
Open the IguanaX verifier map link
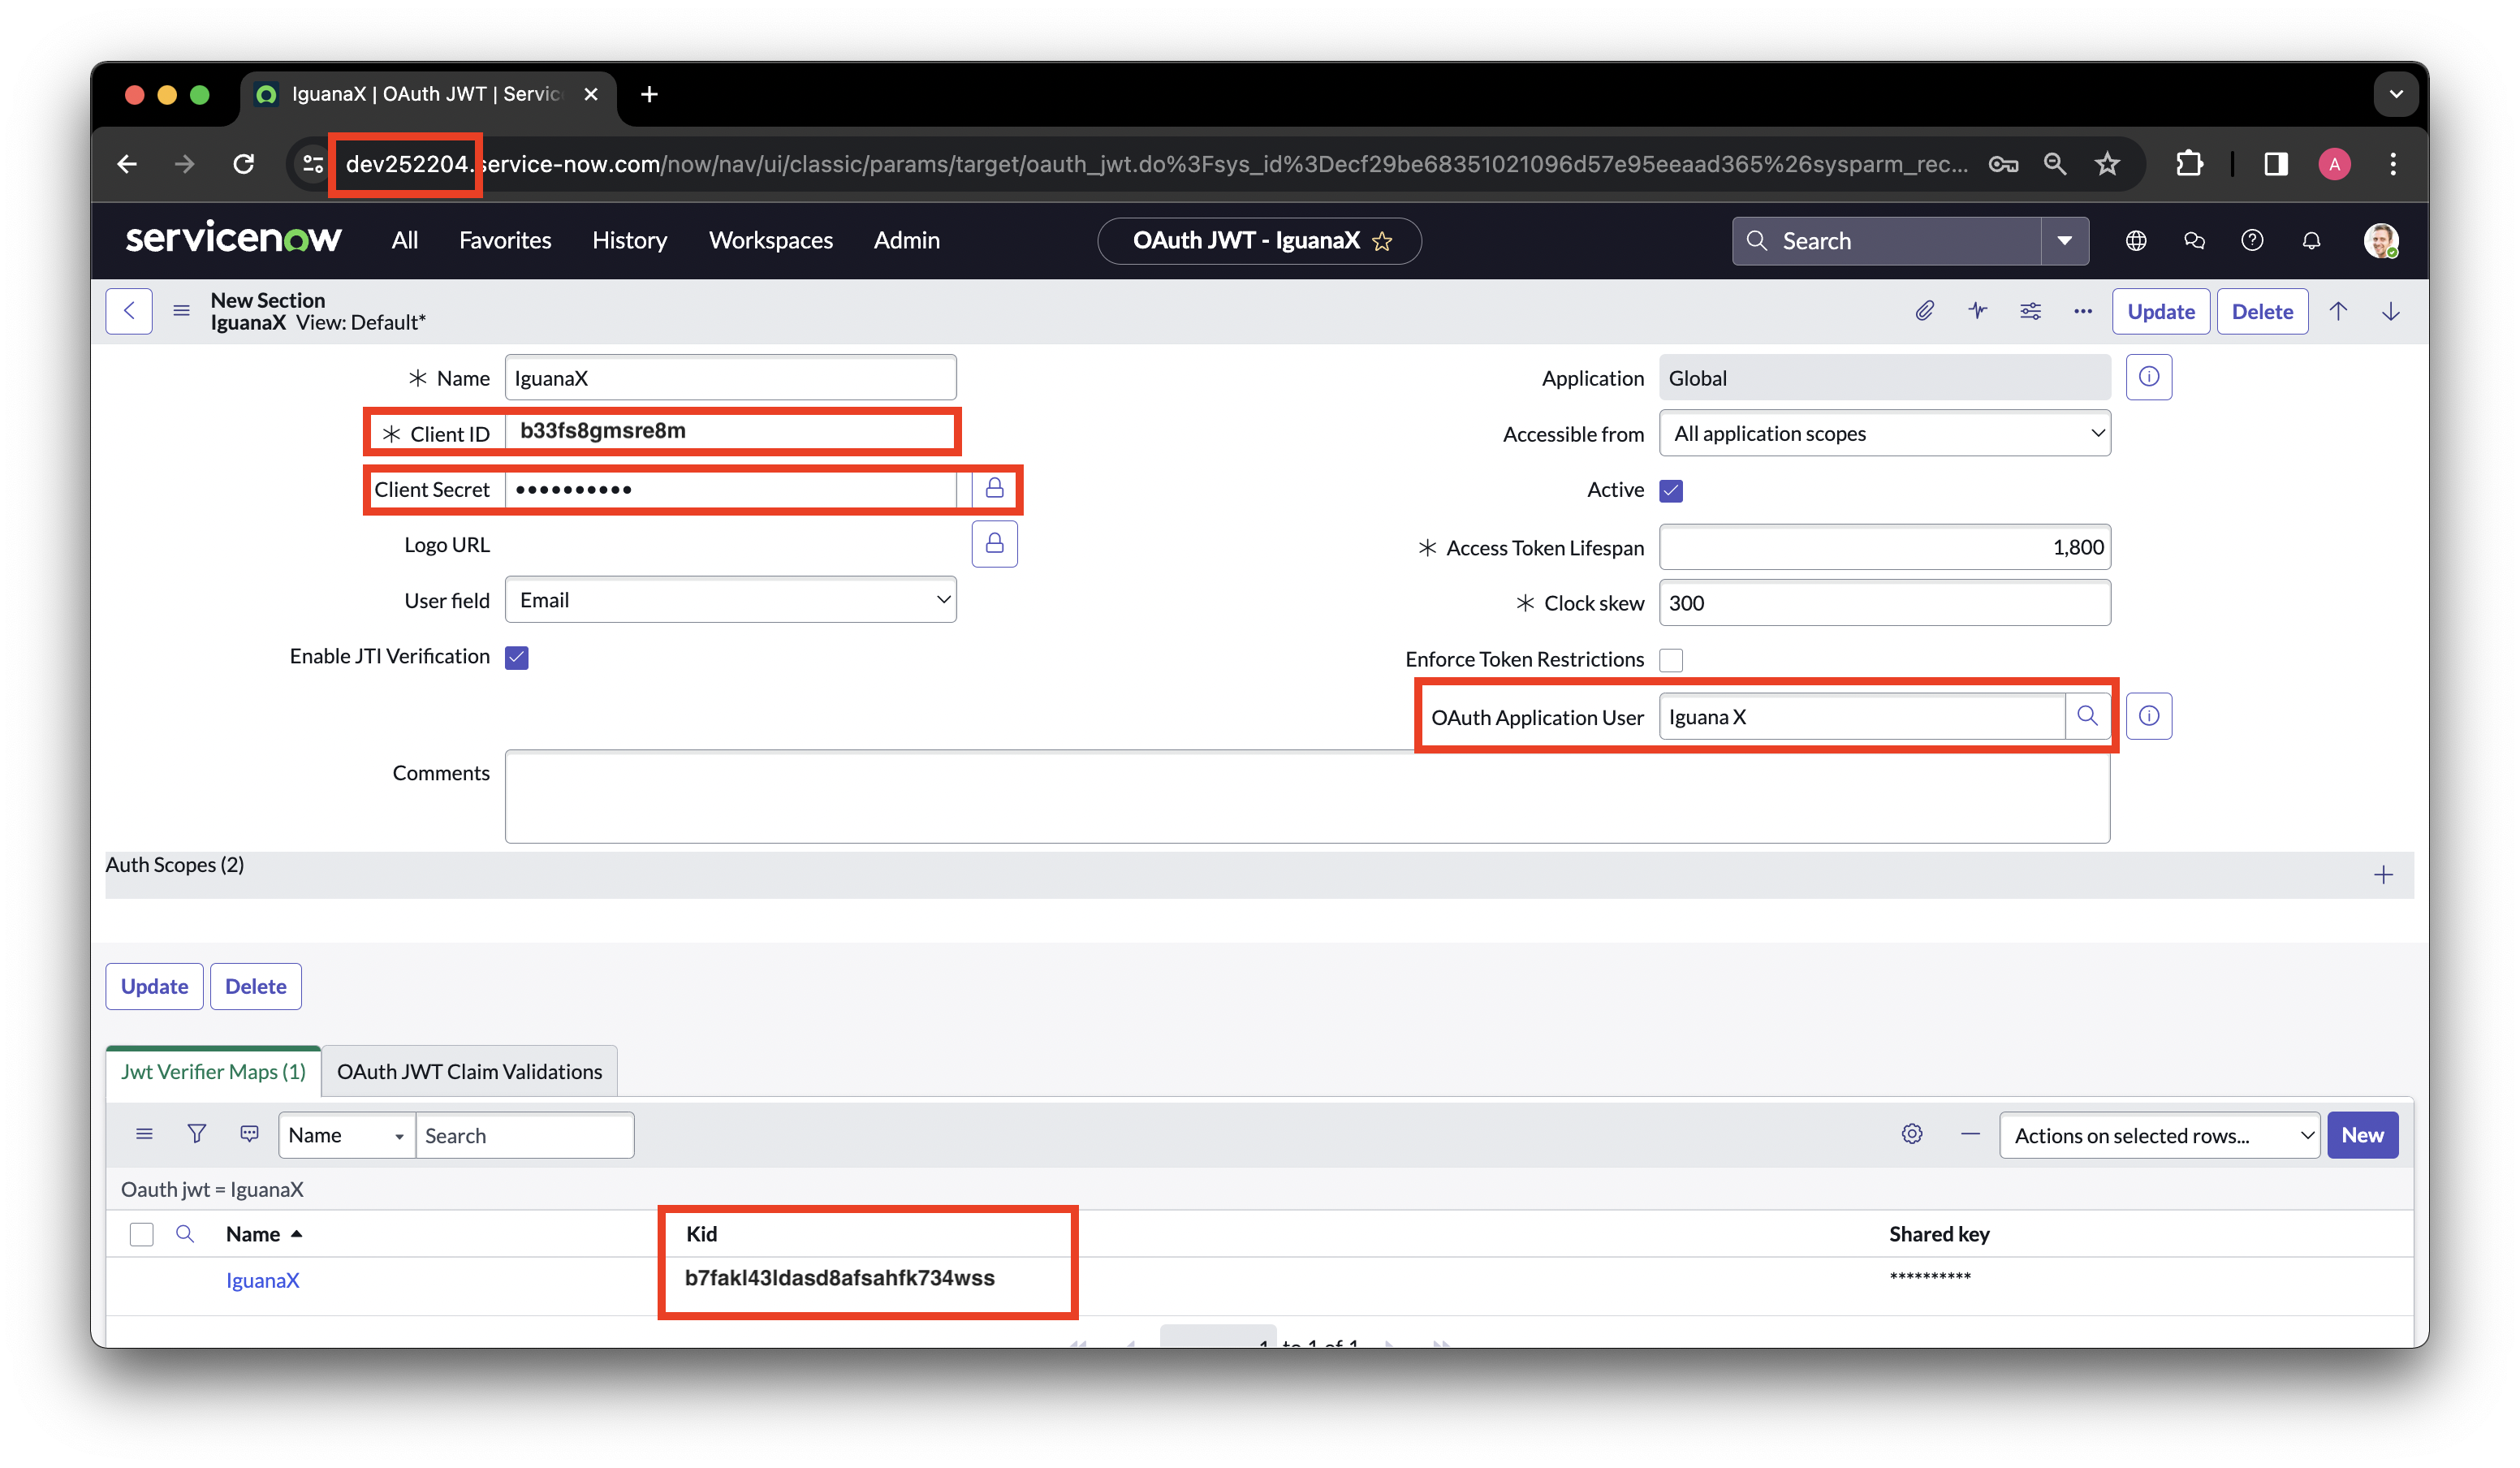pyautogui.click(x=262, y=1280)
